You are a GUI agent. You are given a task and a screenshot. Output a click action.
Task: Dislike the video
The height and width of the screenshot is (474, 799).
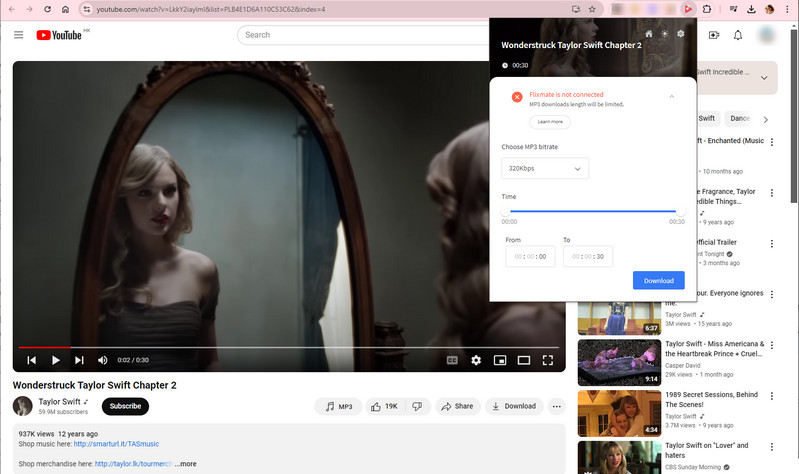pyautogui.click(x=417, y=406)
